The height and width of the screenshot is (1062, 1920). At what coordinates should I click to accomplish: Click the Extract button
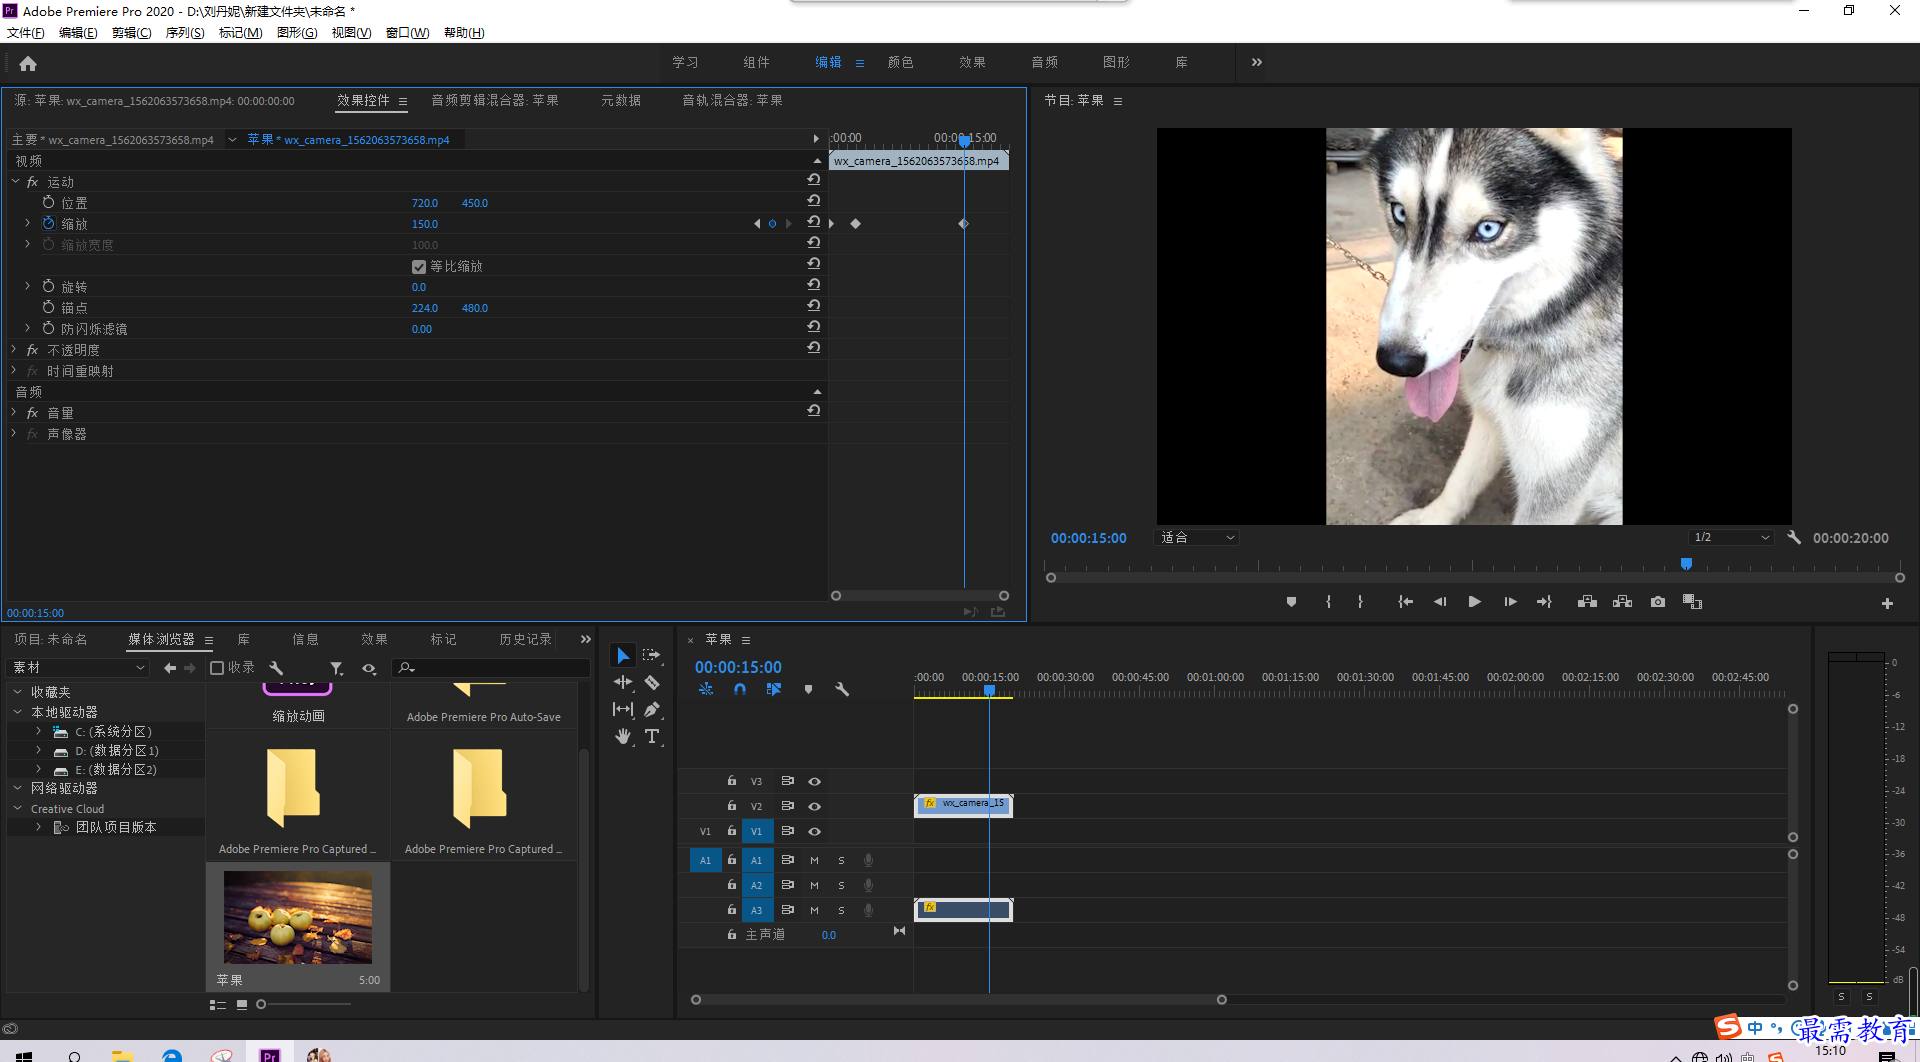tap(1622, 602)
